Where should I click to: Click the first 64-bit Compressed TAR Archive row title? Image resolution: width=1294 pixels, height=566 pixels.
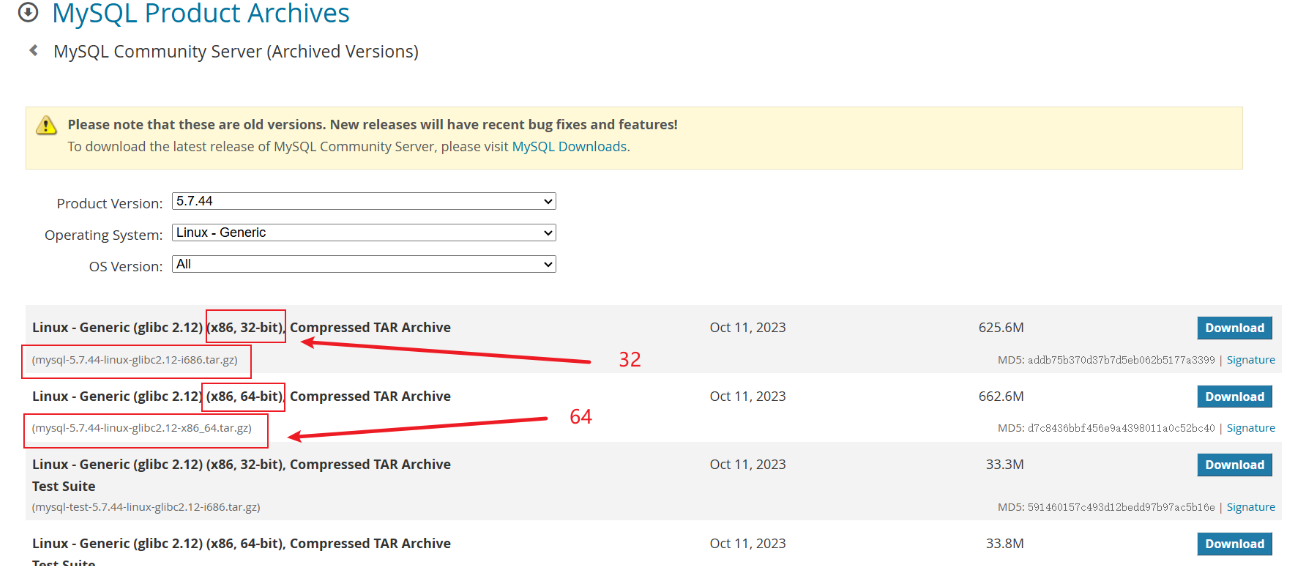point(241,396)
